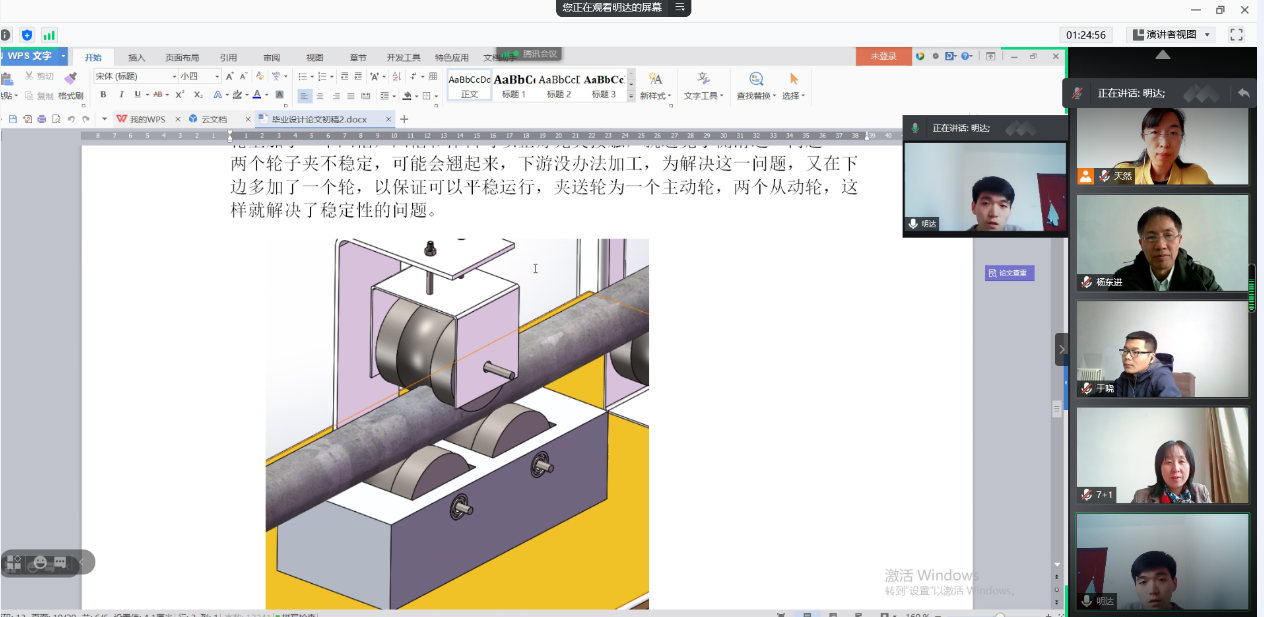Open the 演讲者视图 view dropdown
The image size is (1264, 617).
pyautogui.click(x=1171, y=34)
